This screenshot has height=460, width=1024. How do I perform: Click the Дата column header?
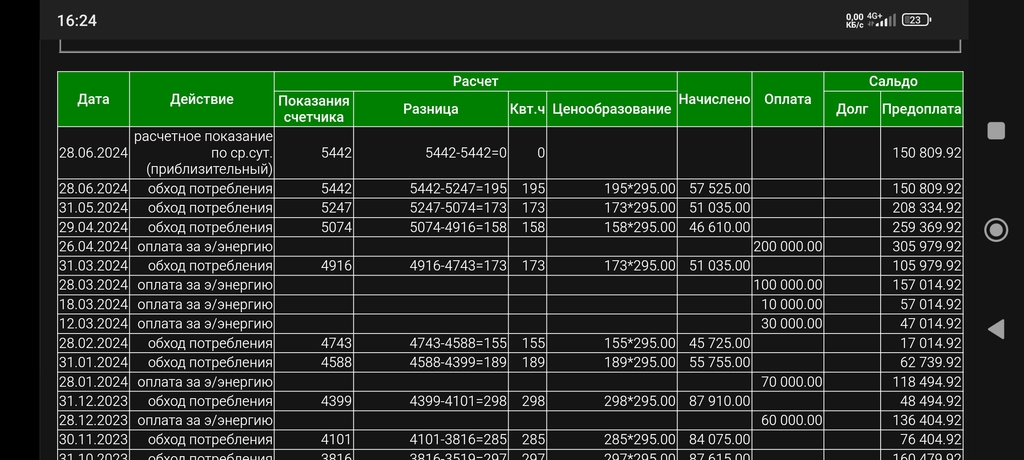[x=93, y=99]
